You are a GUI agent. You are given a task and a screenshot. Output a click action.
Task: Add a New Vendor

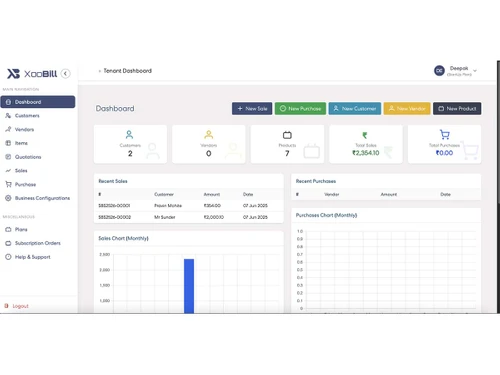(x=407, y=108)
